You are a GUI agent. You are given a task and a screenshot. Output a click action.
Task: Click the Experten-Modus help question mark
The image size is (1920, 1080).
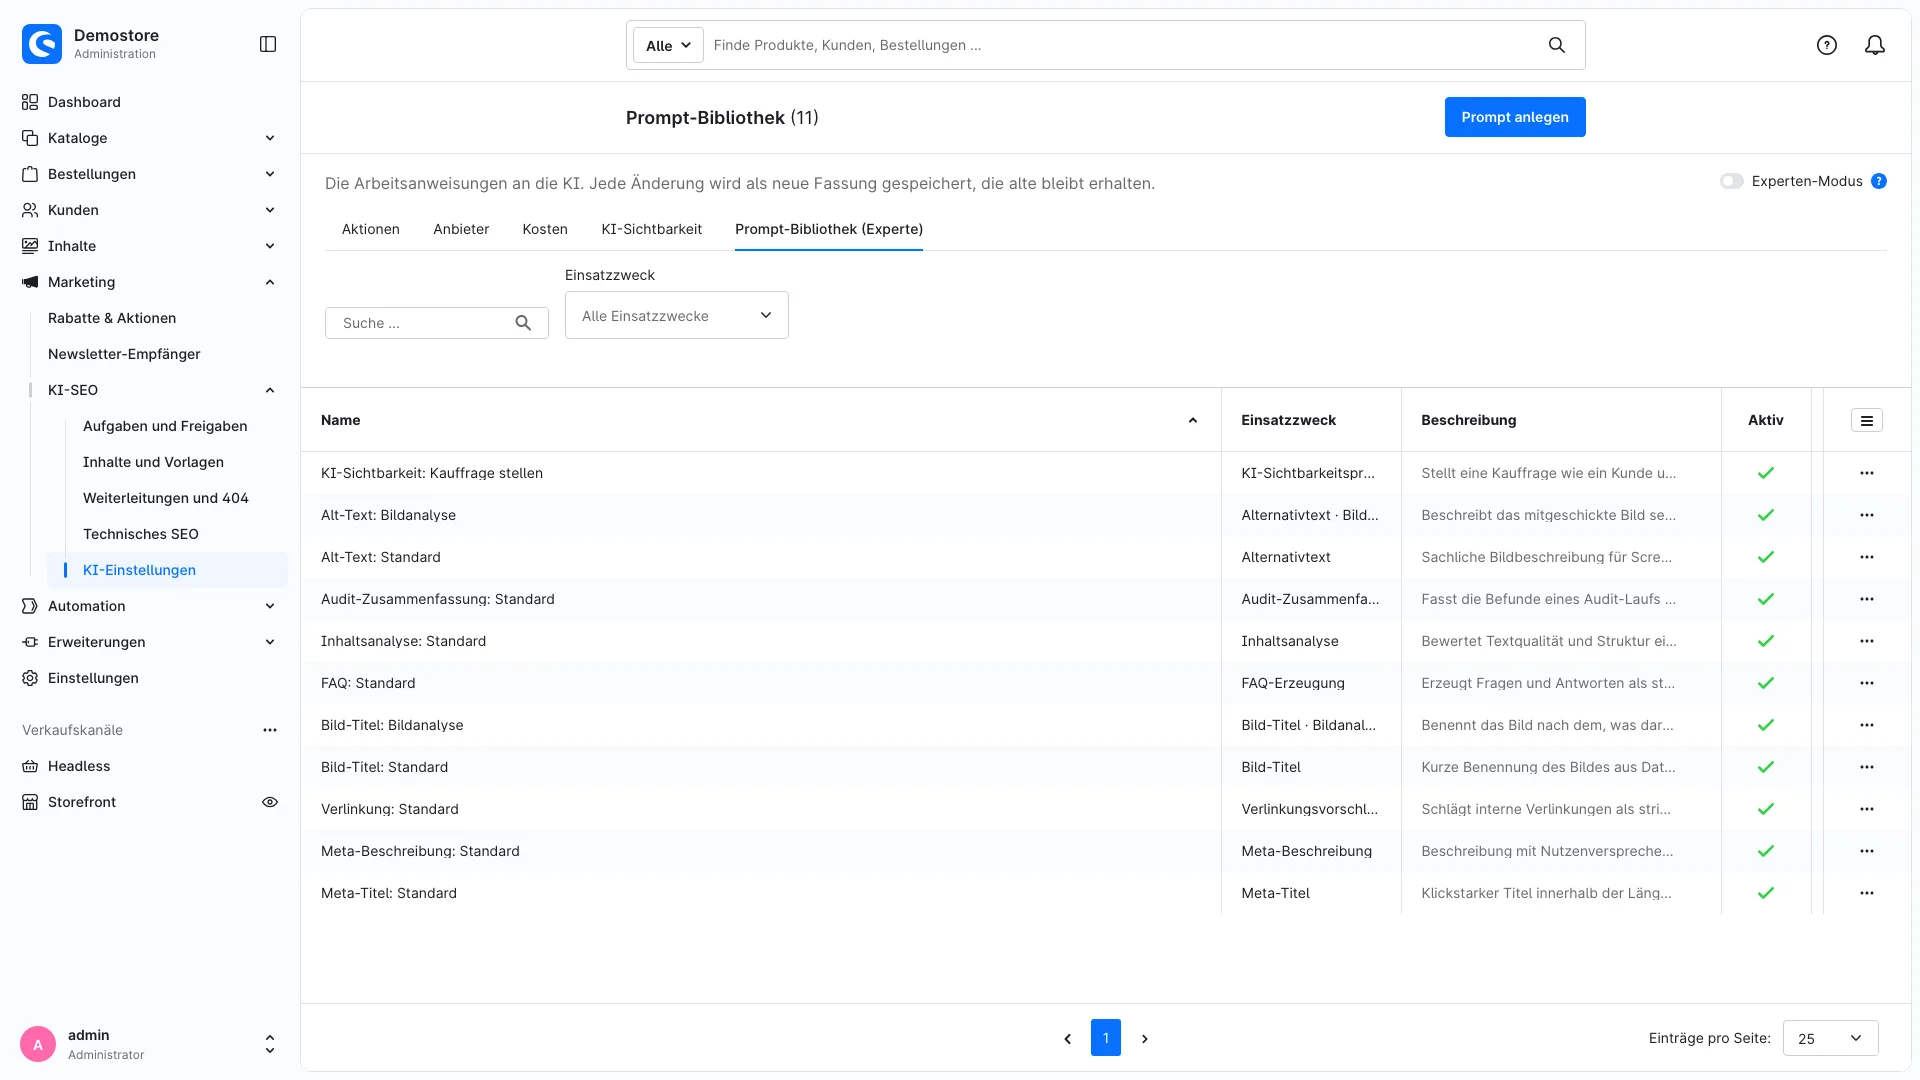click(x=1879, y=181)
